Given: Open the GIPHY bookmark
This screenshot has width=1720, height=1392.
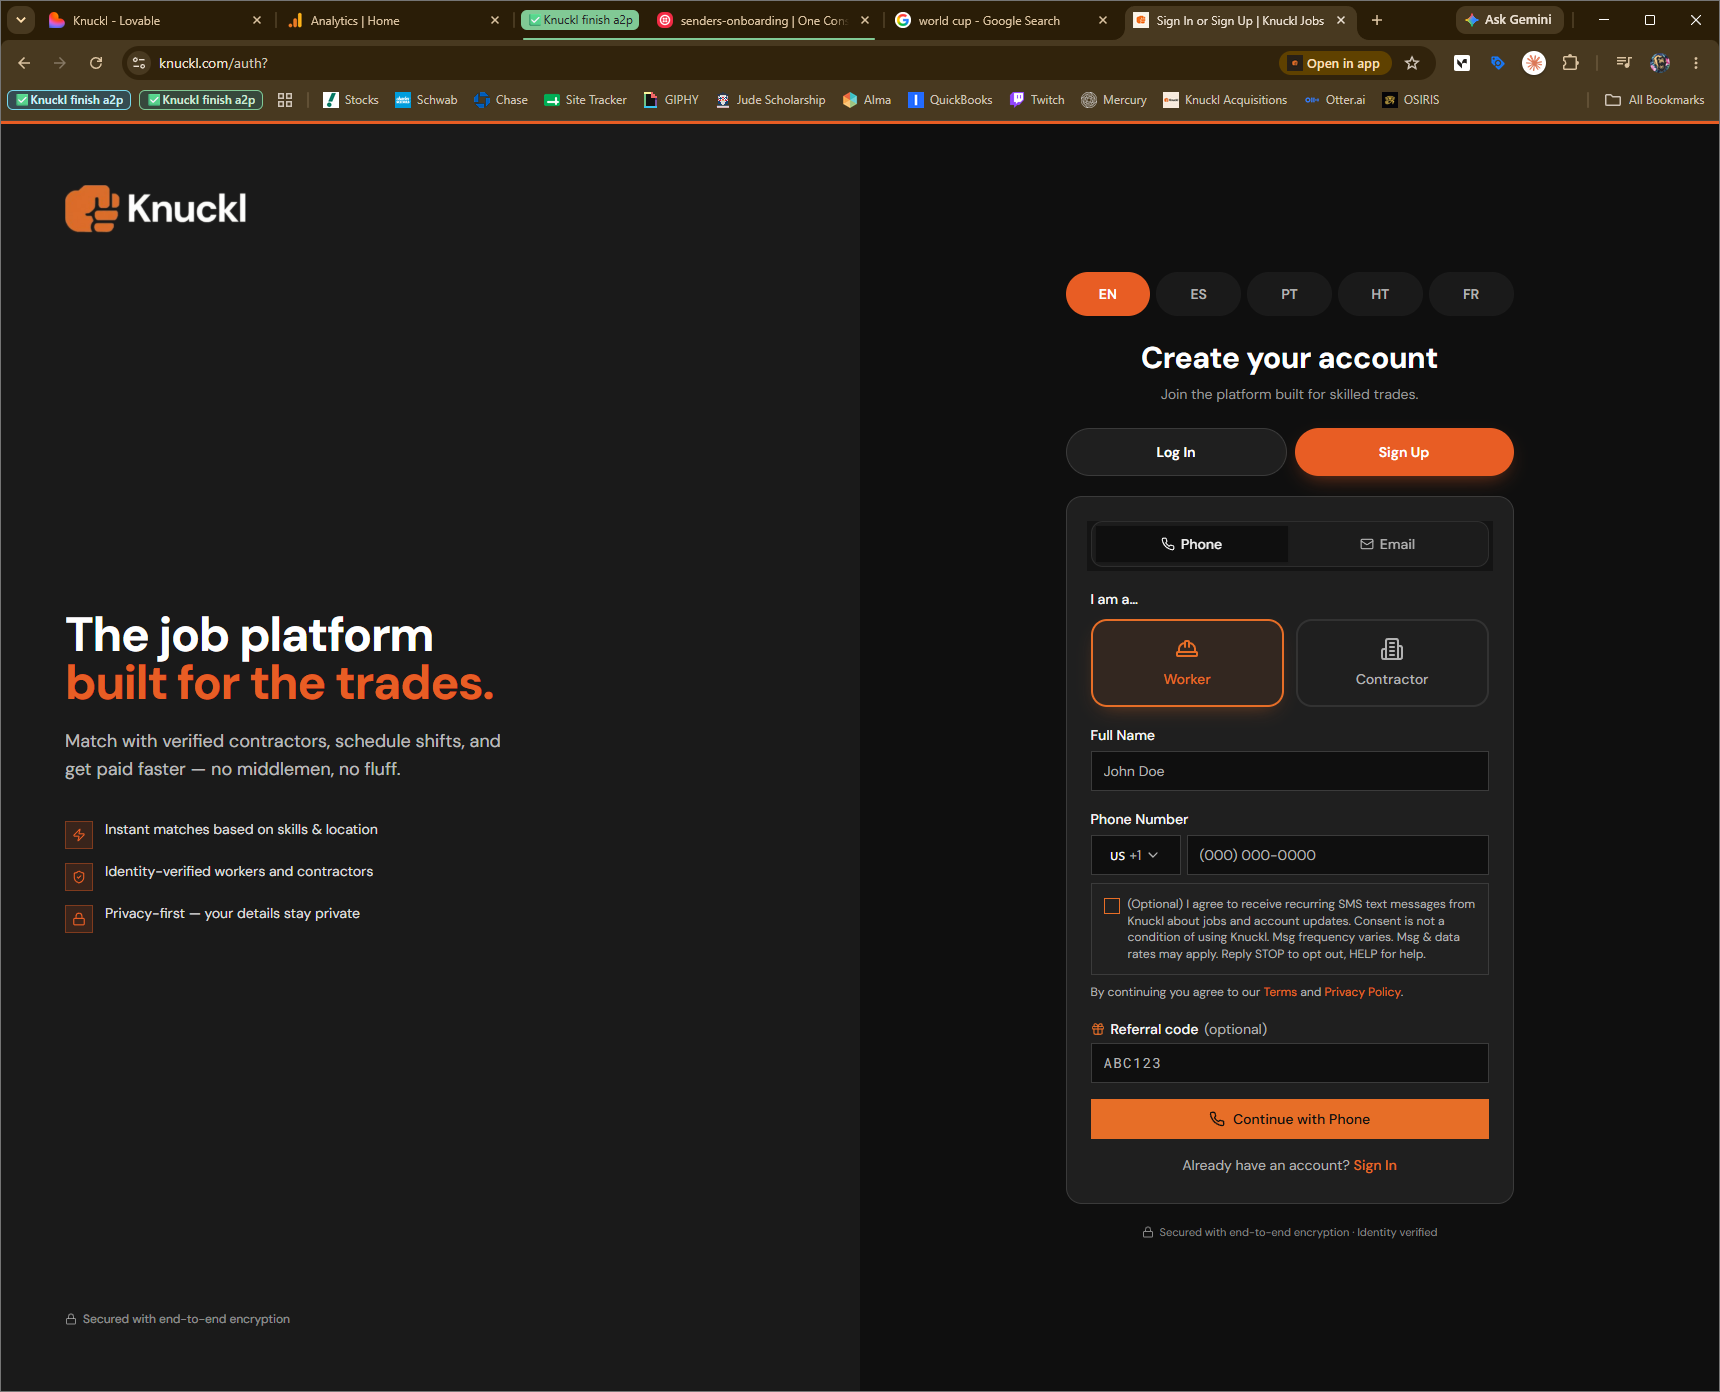Looking at the screenshot, I should coord(671,100).
